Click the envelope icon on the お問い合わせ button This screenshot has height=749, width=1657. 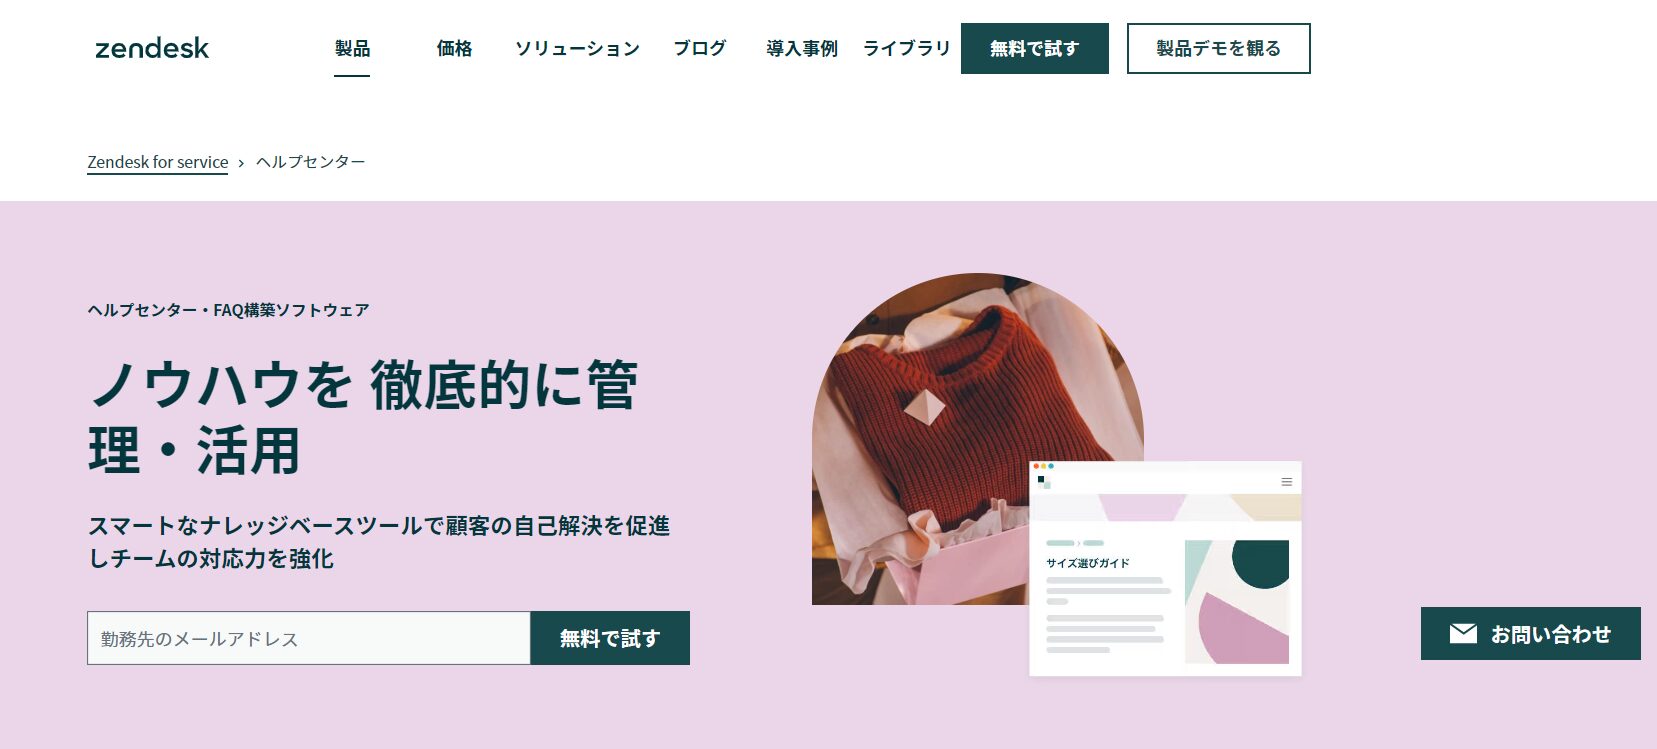(x=1463, y=633)
